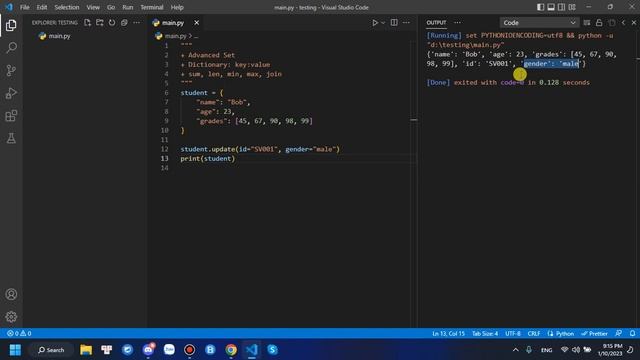The height and width of the screenshot is (360, 640).
Task: Open Skype from taskbar
Action: 272,350
